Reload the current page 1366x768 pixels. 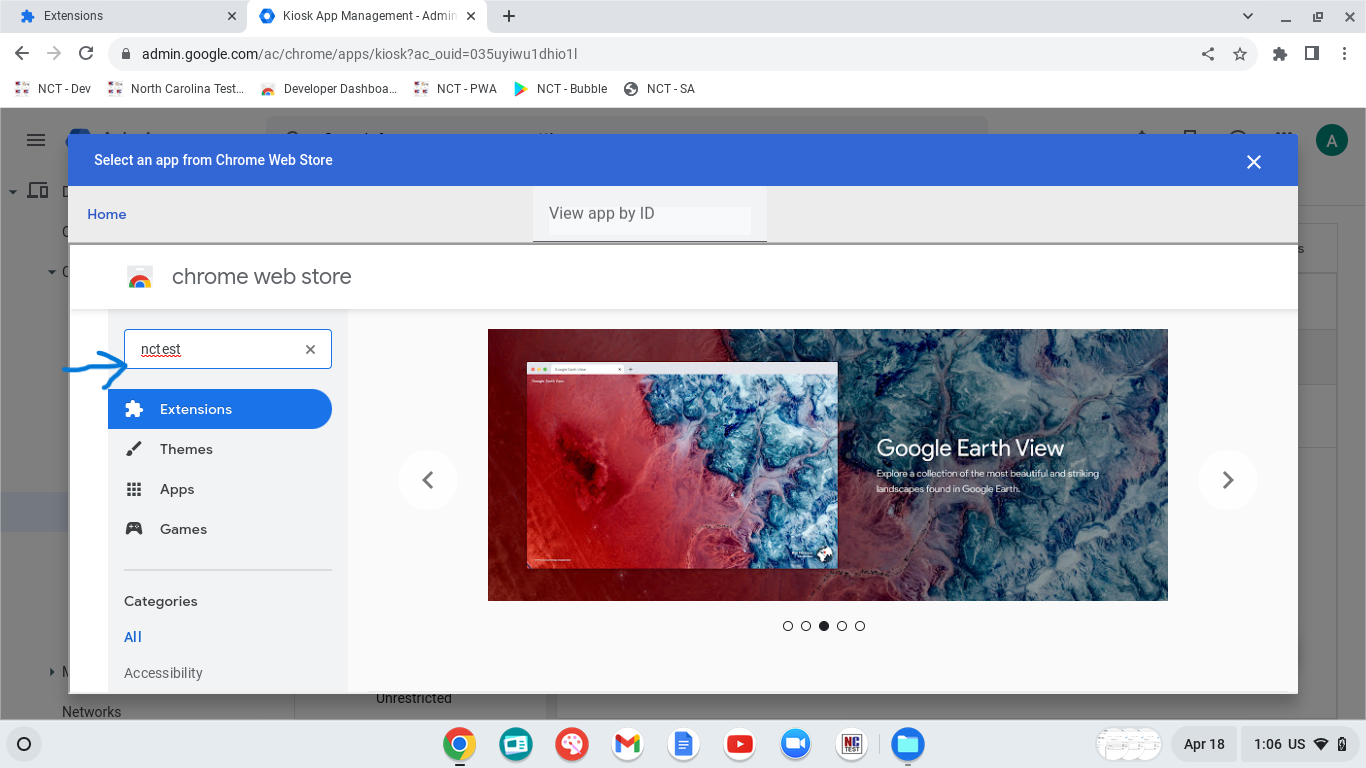click(86, 54)
